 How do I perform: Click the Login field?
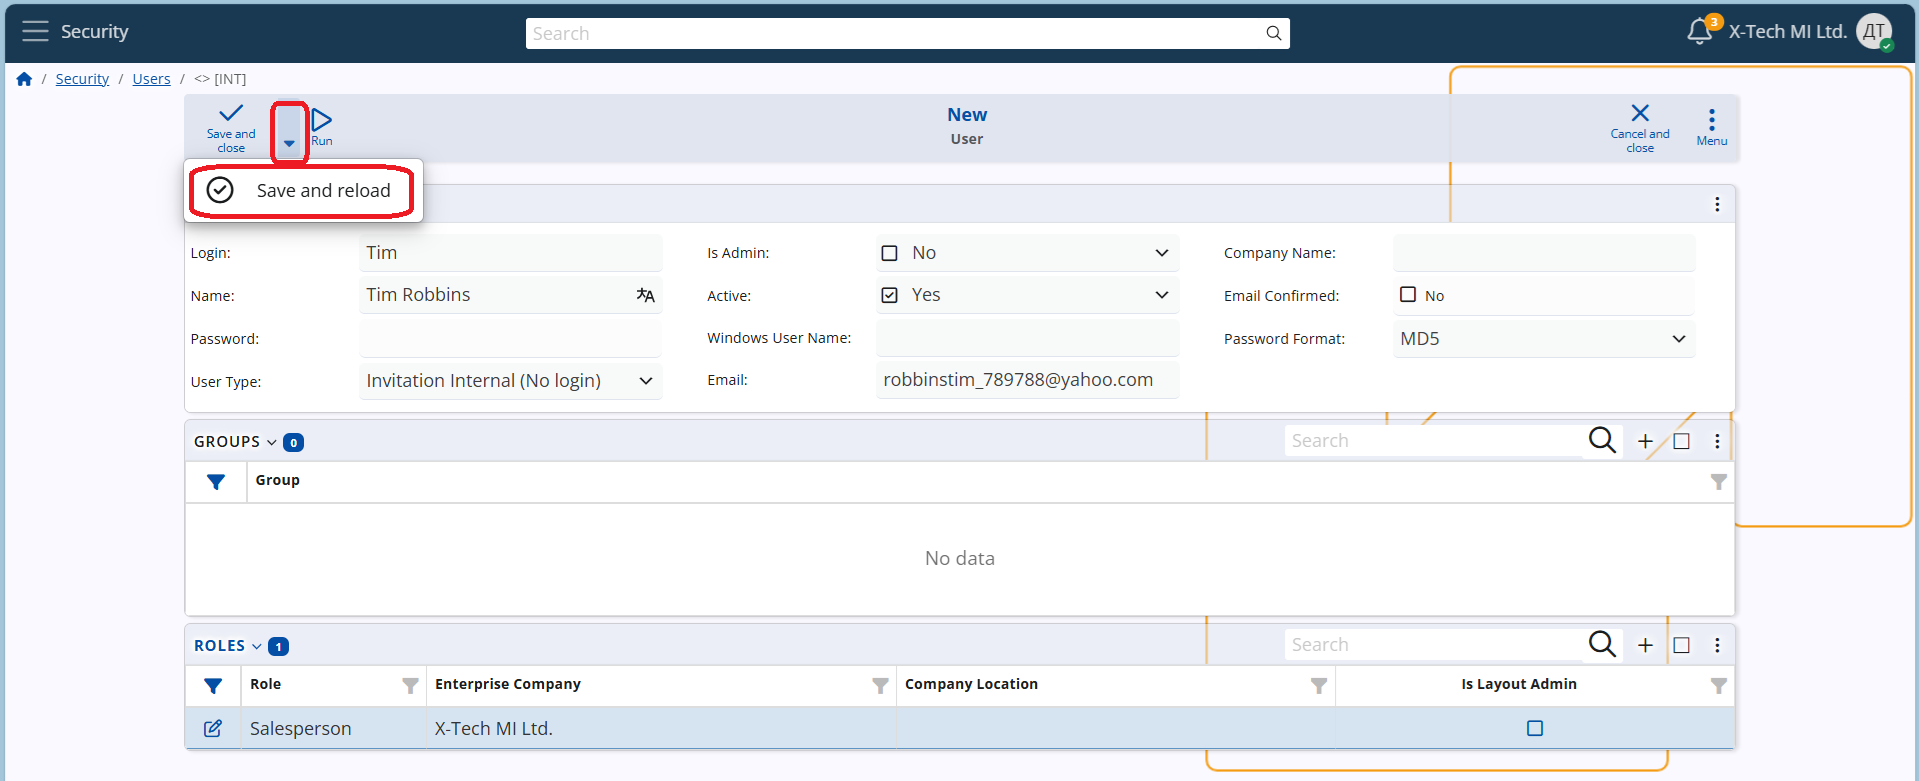coord(510,253)
